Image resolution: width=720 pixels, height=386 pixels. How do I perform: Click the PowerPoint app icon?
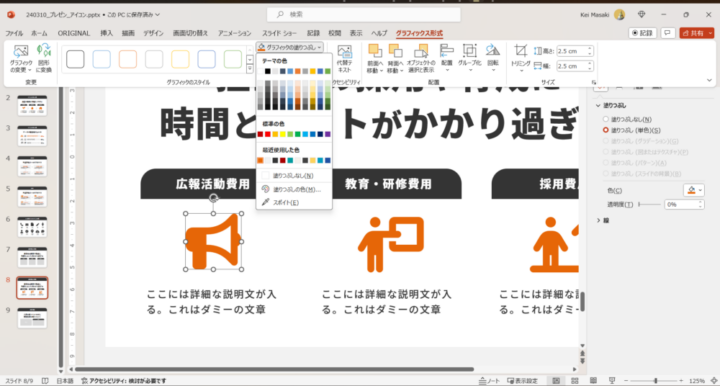11,15
